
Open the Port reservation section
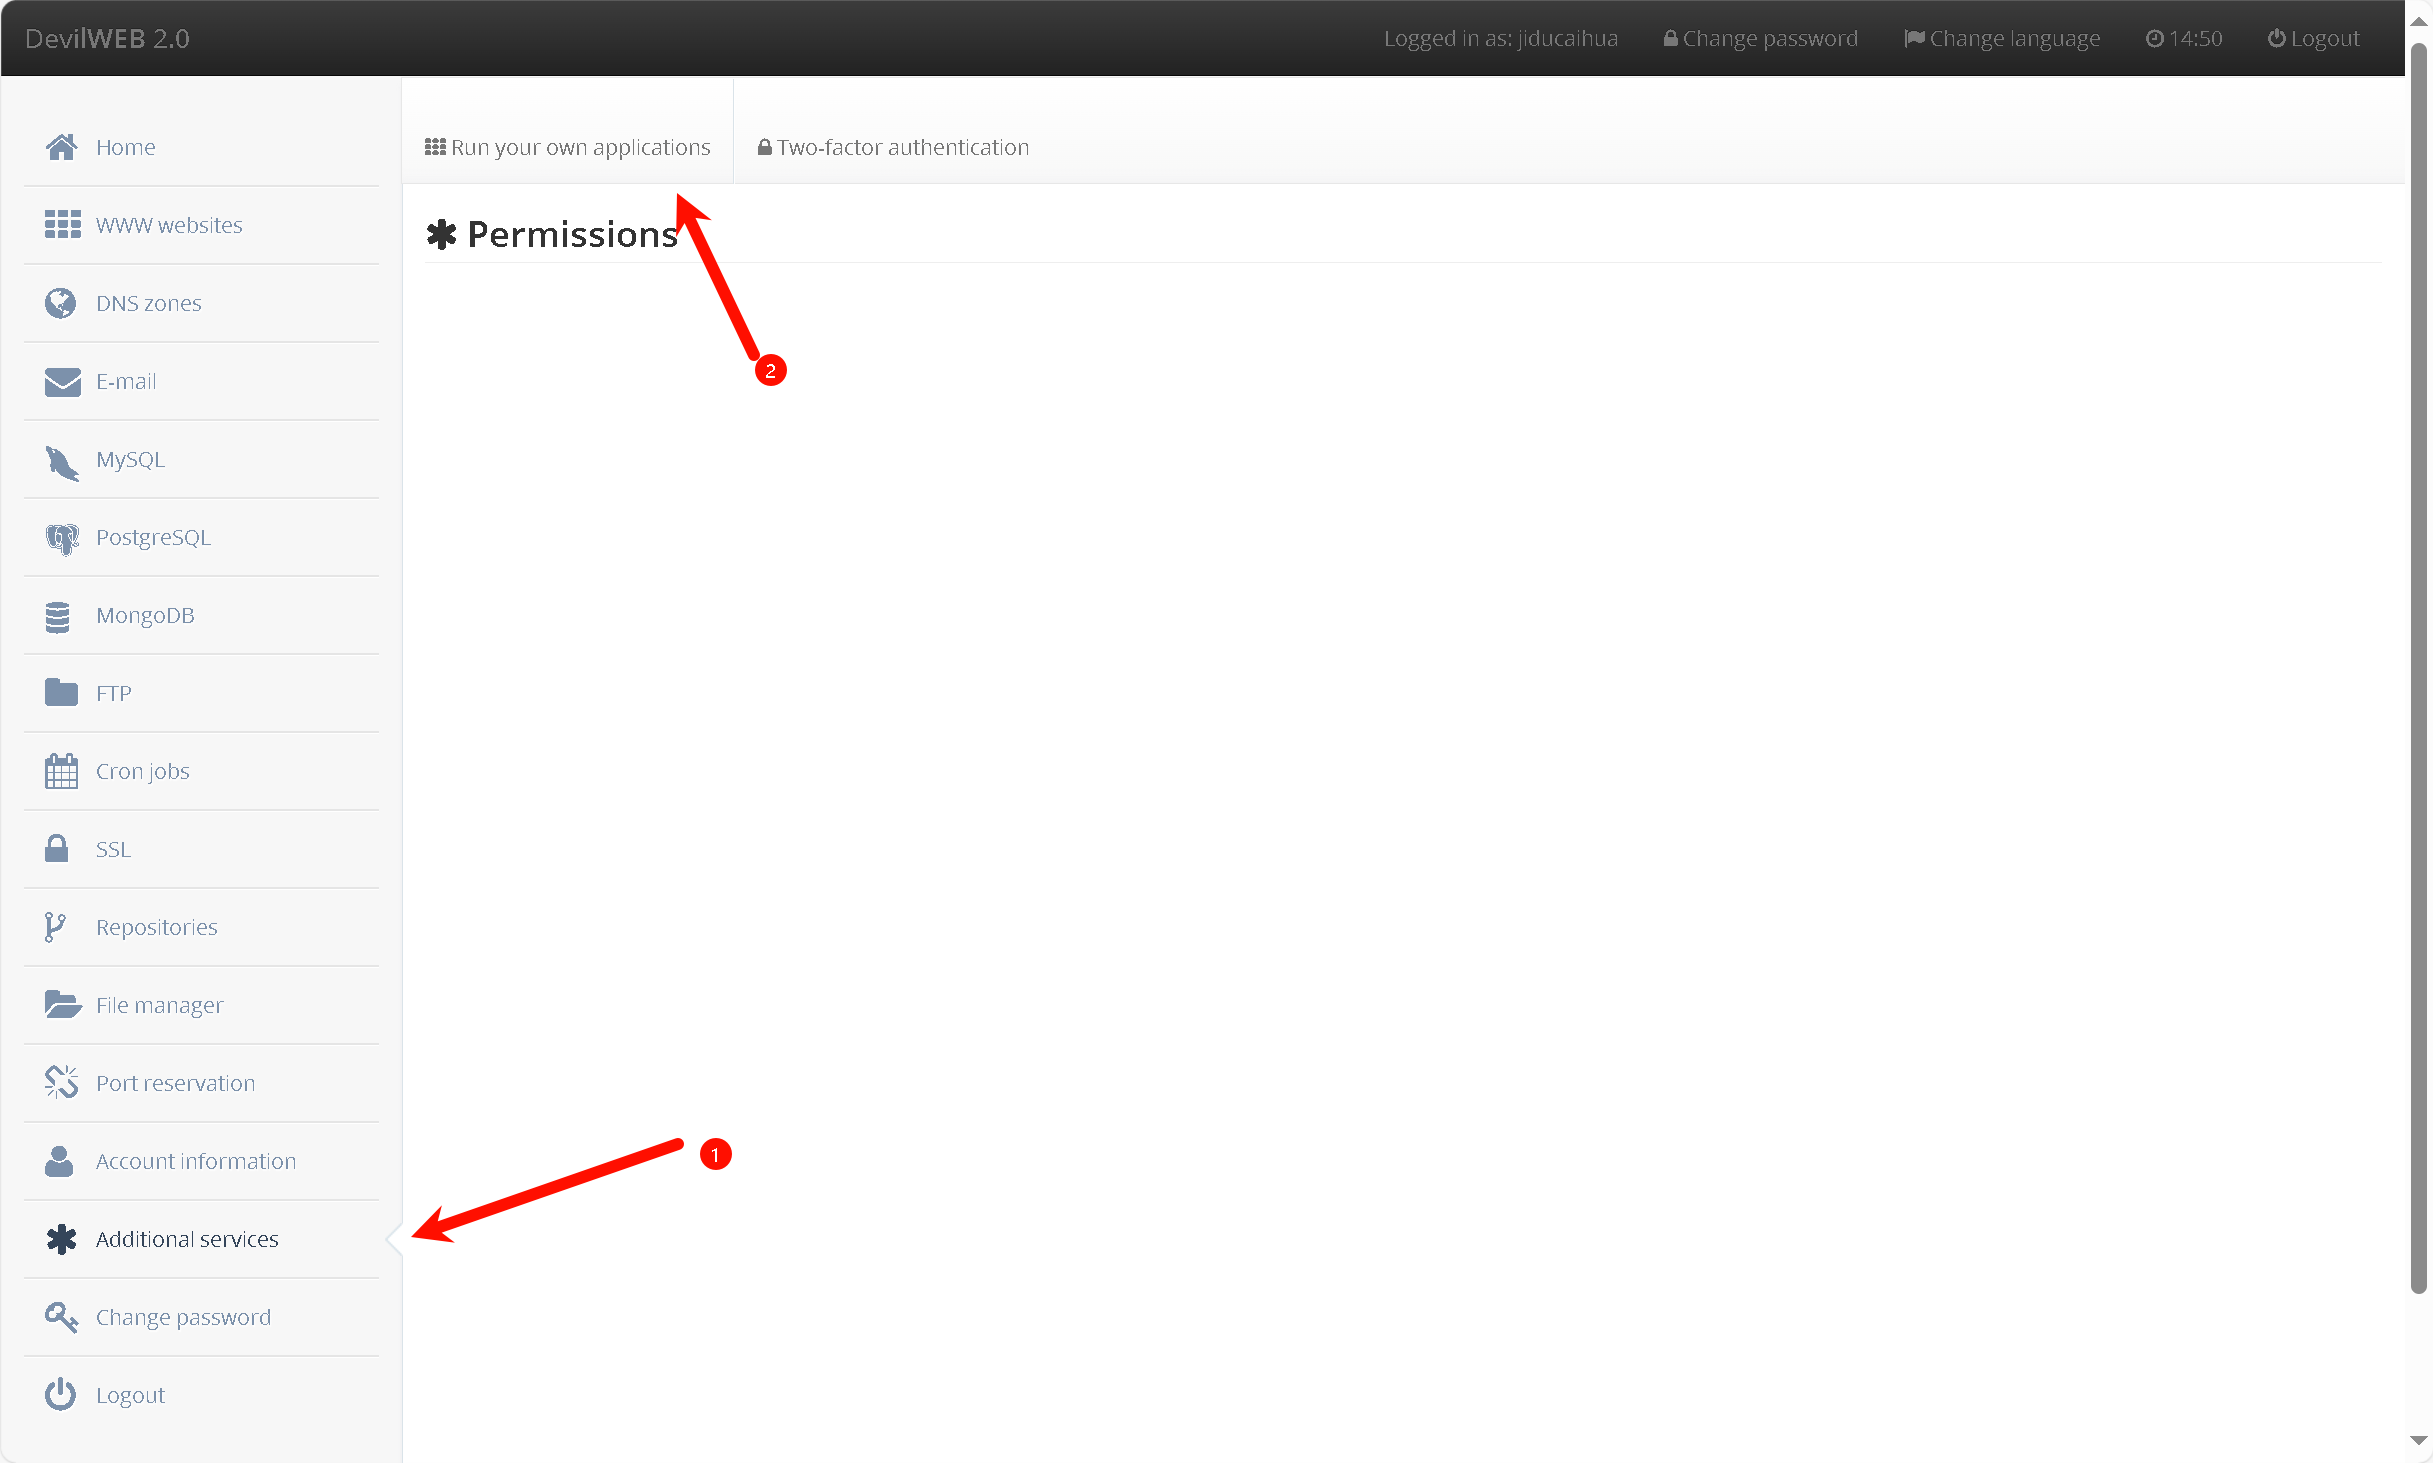tap(201, 1083)
